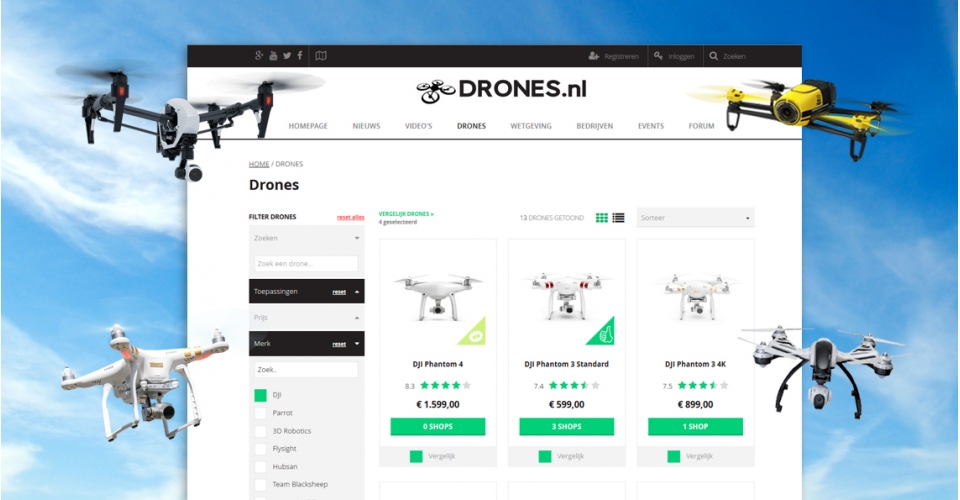Viewport: 960px width, 500px height.
Task: Uncheck the DJI brand filter
Action: (x=261, y=395)
